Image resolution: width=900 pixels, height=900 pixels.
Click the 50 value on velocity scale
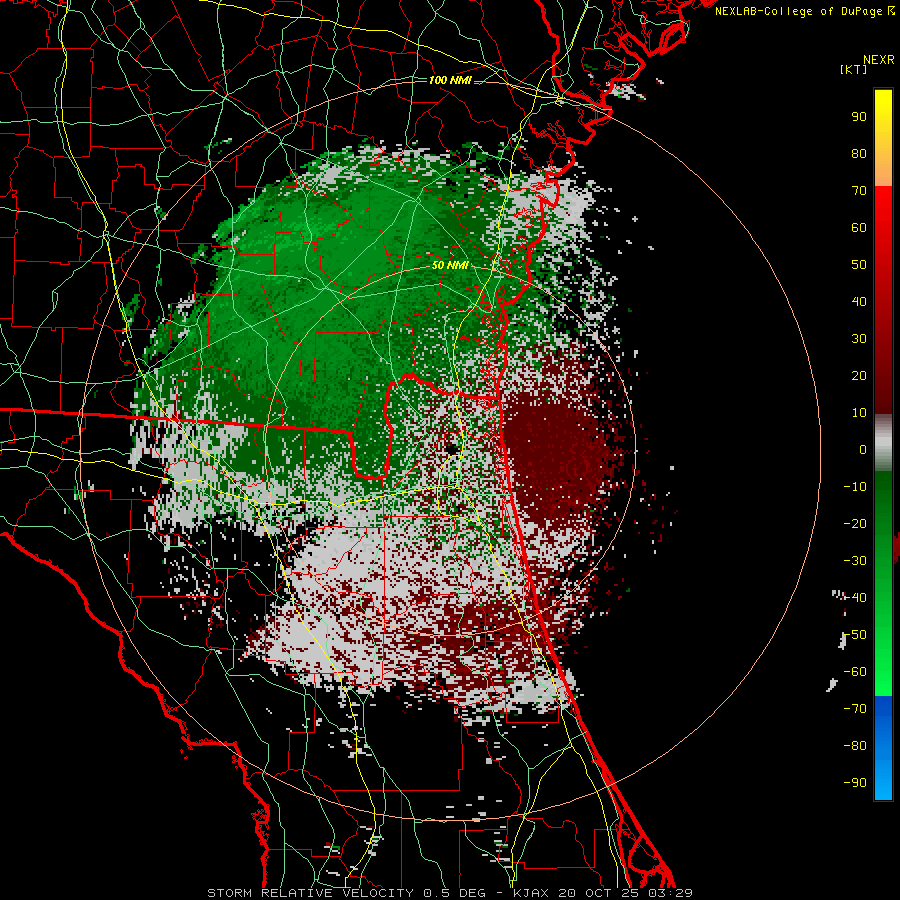point(859,265)
